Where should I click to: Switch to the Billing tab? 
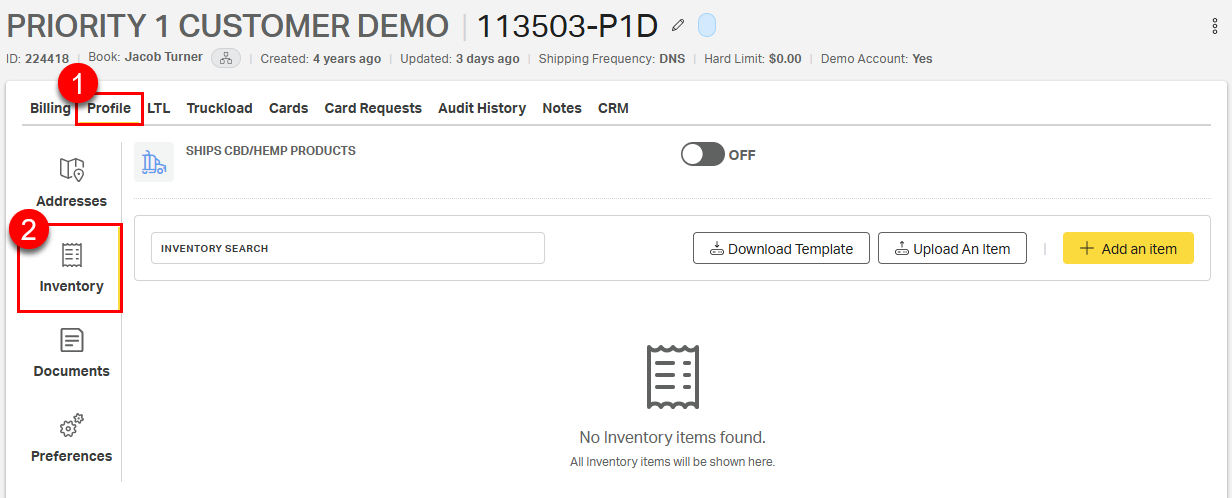50,108
